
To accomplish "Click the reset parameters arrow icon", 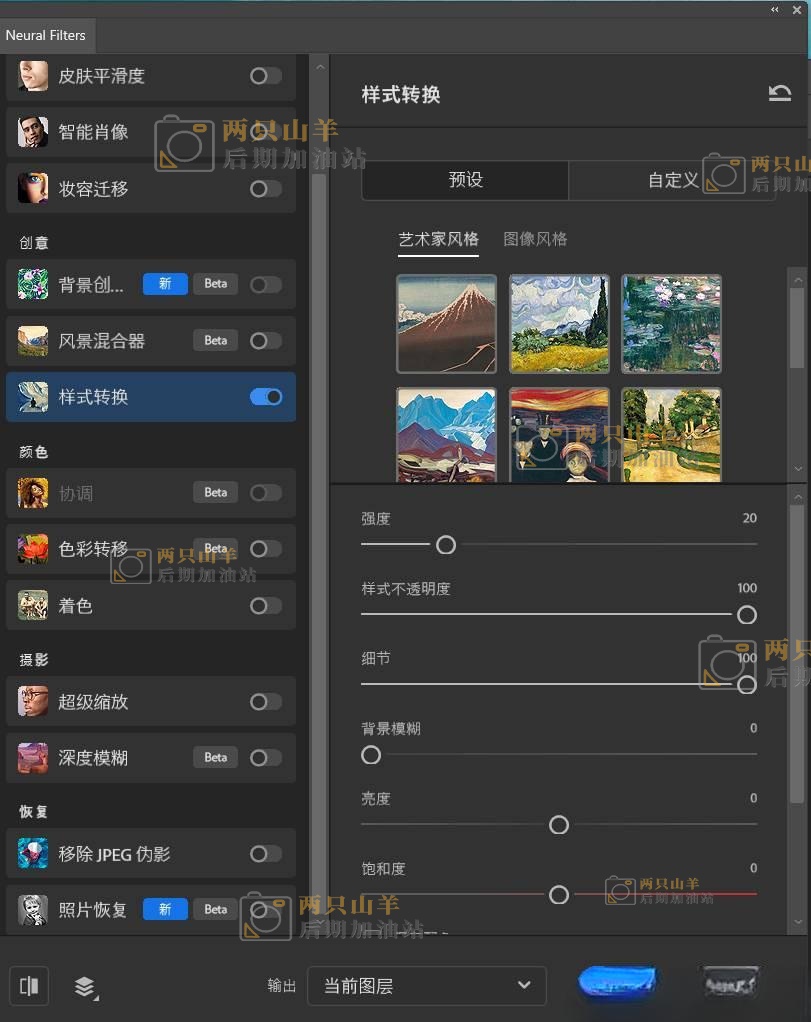I will click(779, 94).
